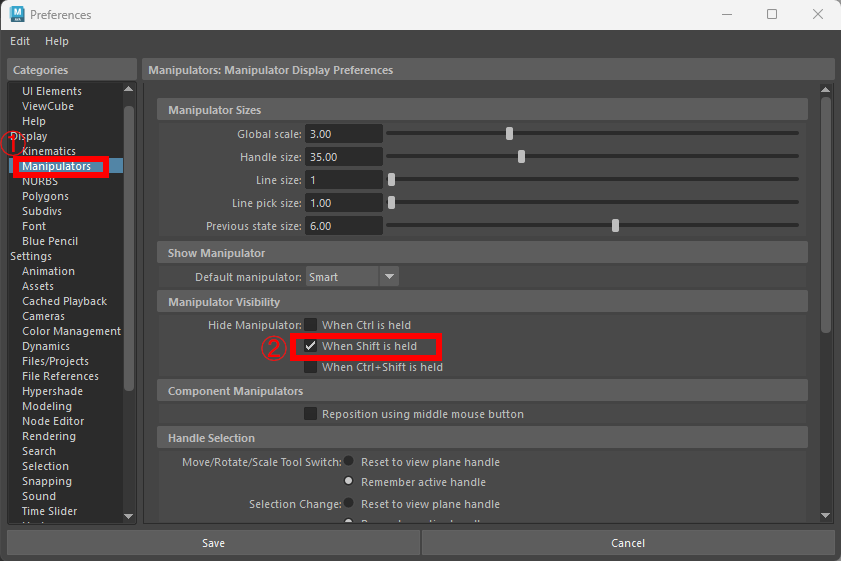Enable When Ctrl+Shift is held option
Image resolution: width=841 pixels, height=561 pixels.
point(311,367)
